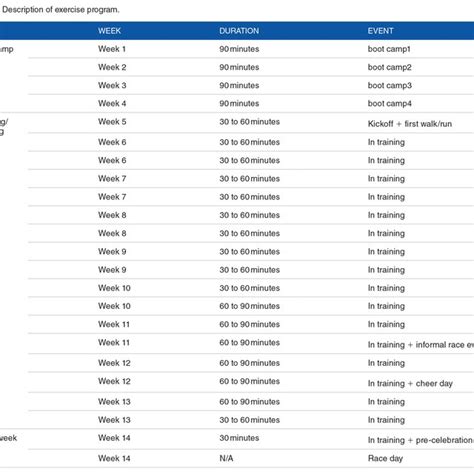Select the Week 1 cell
Image resolution: width=474 pixels, height=474 pixels.
(x=112, y=49)
